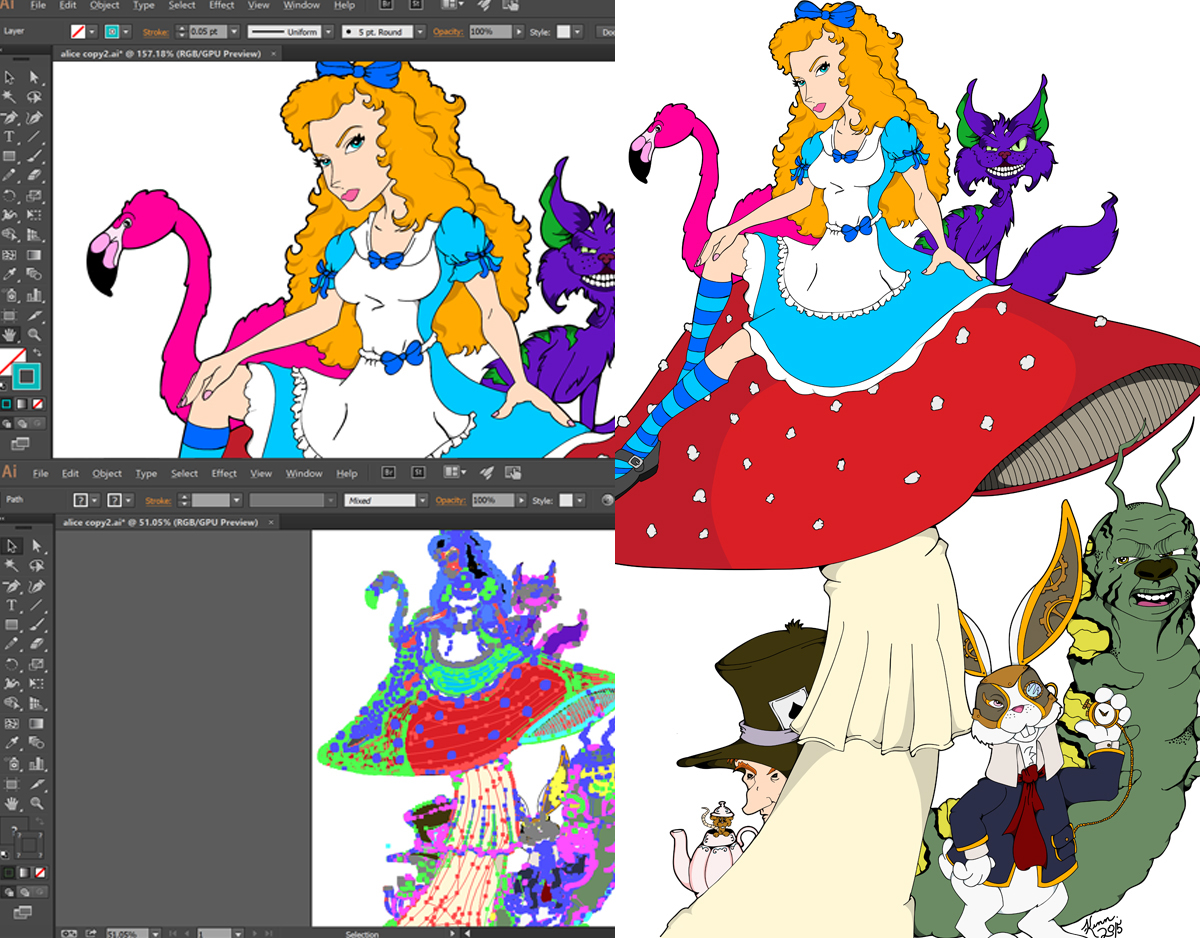1200x938 pixels.
Task: Select the Zoom tool in top window
Action: (34, 335)
